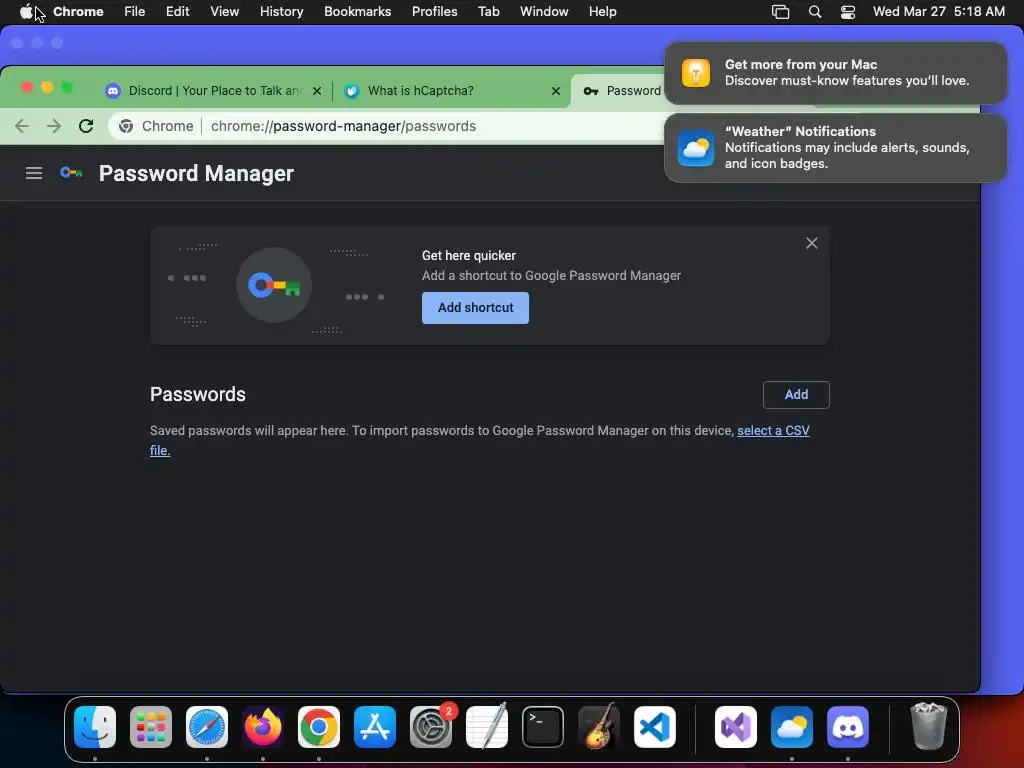Open Control Center in the menu bar

pos(848,11)
